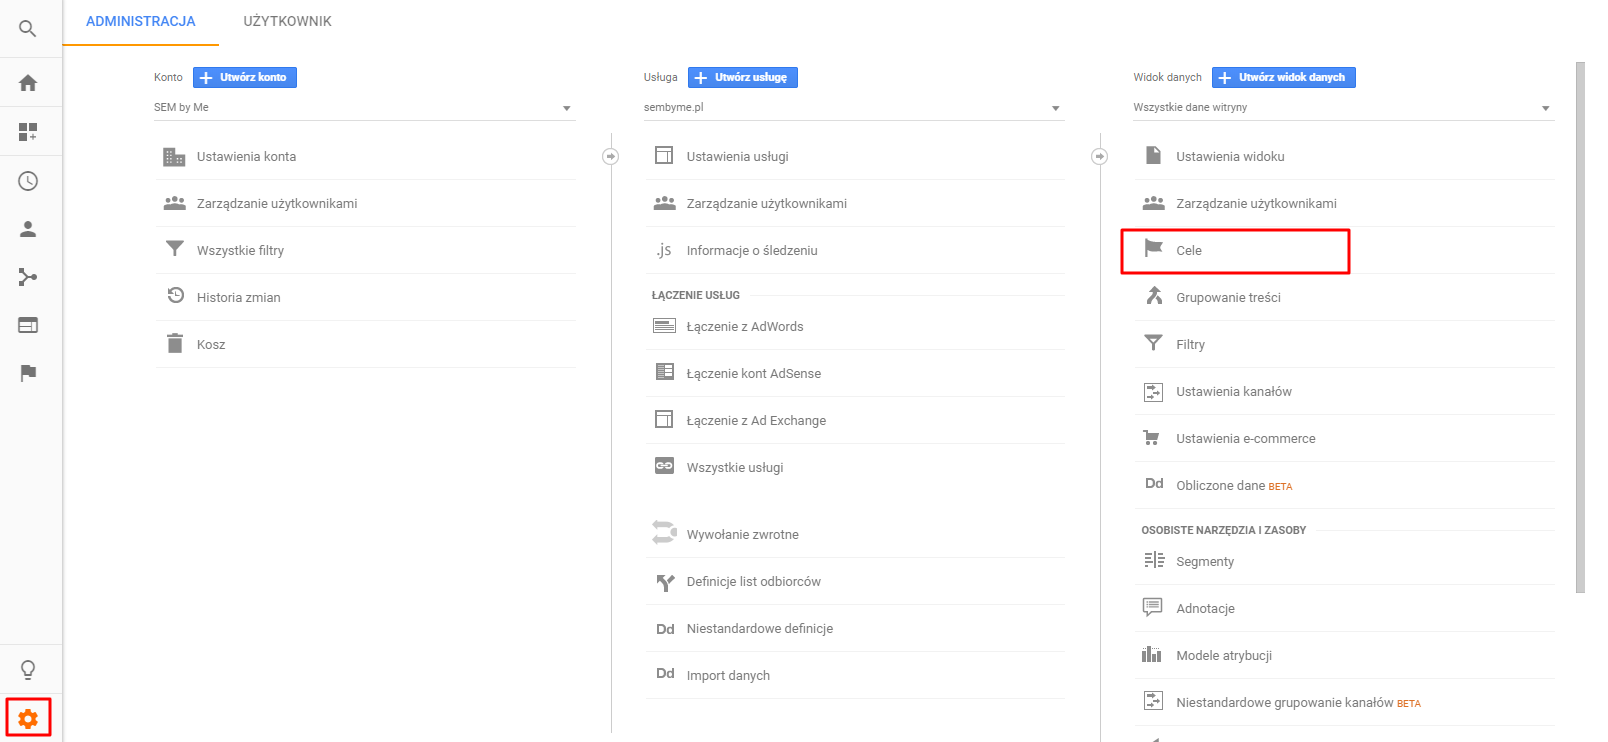This screenshot has height=742, width=1608.
Task: Open Informacje o śledzeniu
Action: coord(752,251)
